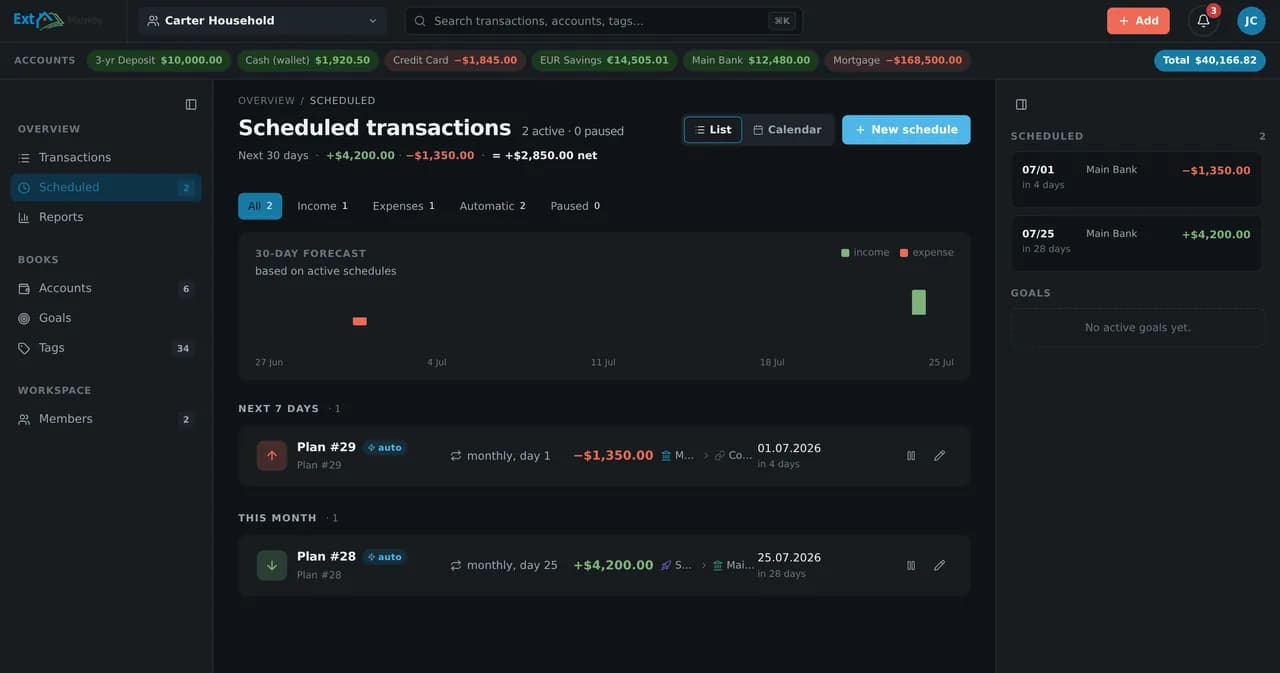
Task: Click the Tags icon in sidebar
Action: [24, 348]
